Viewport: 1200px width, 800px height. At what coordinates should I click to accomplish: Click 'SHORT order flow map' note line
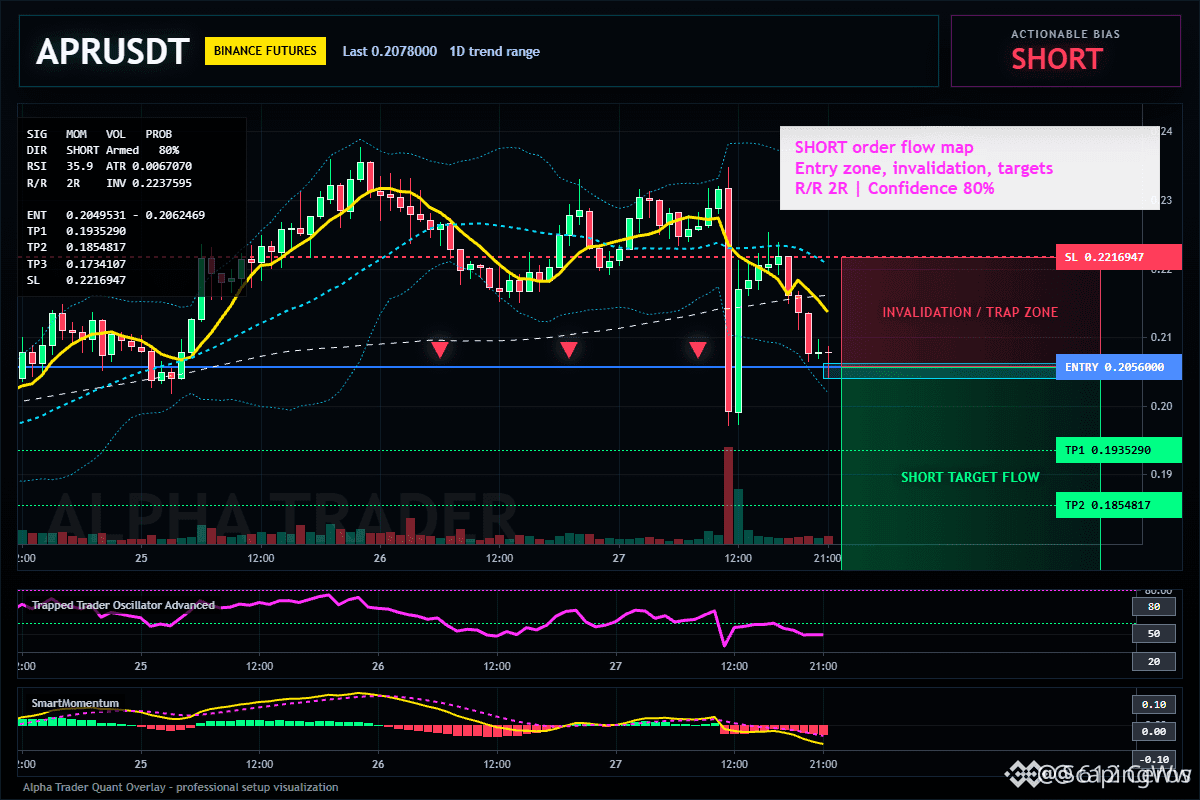coord(884,148)
